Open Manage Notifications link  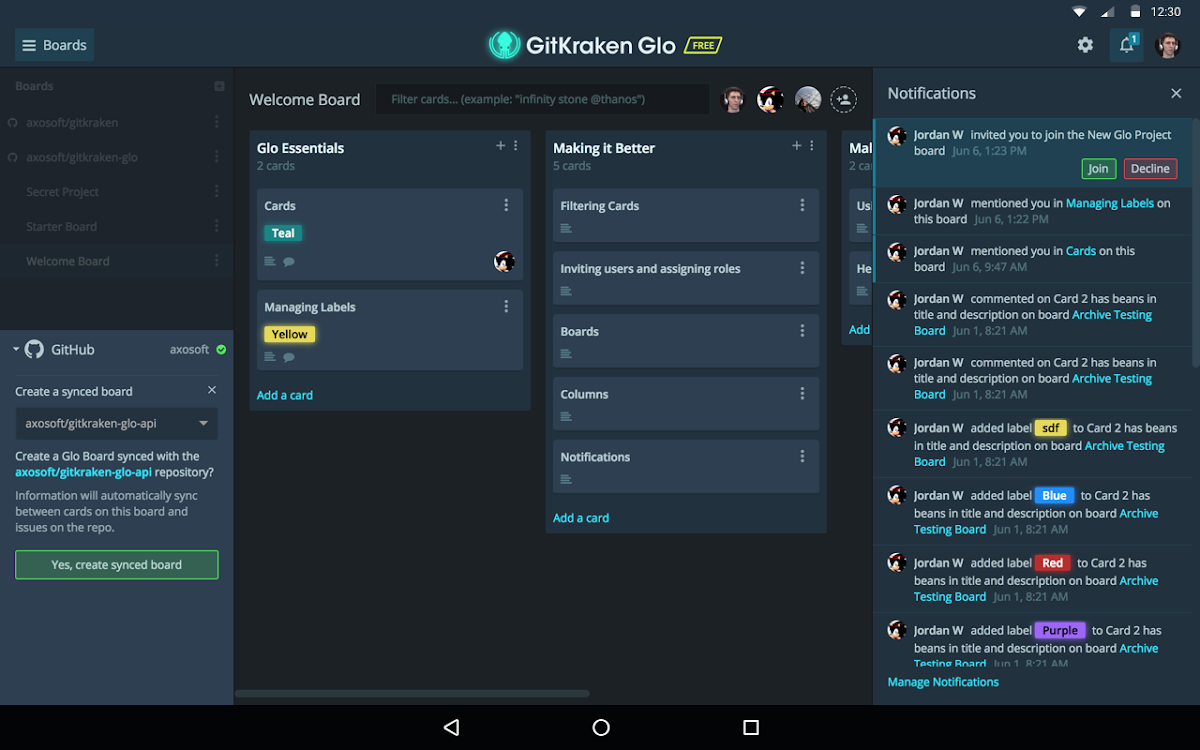pos(943,682)
